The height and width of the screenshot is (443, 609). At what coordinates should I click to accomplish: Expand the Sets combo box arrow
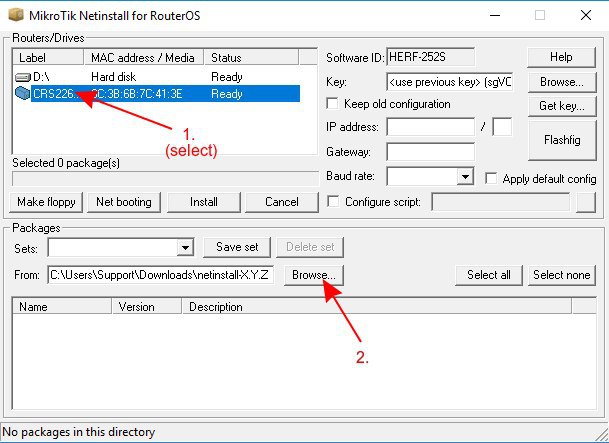(x=185, y=247)
